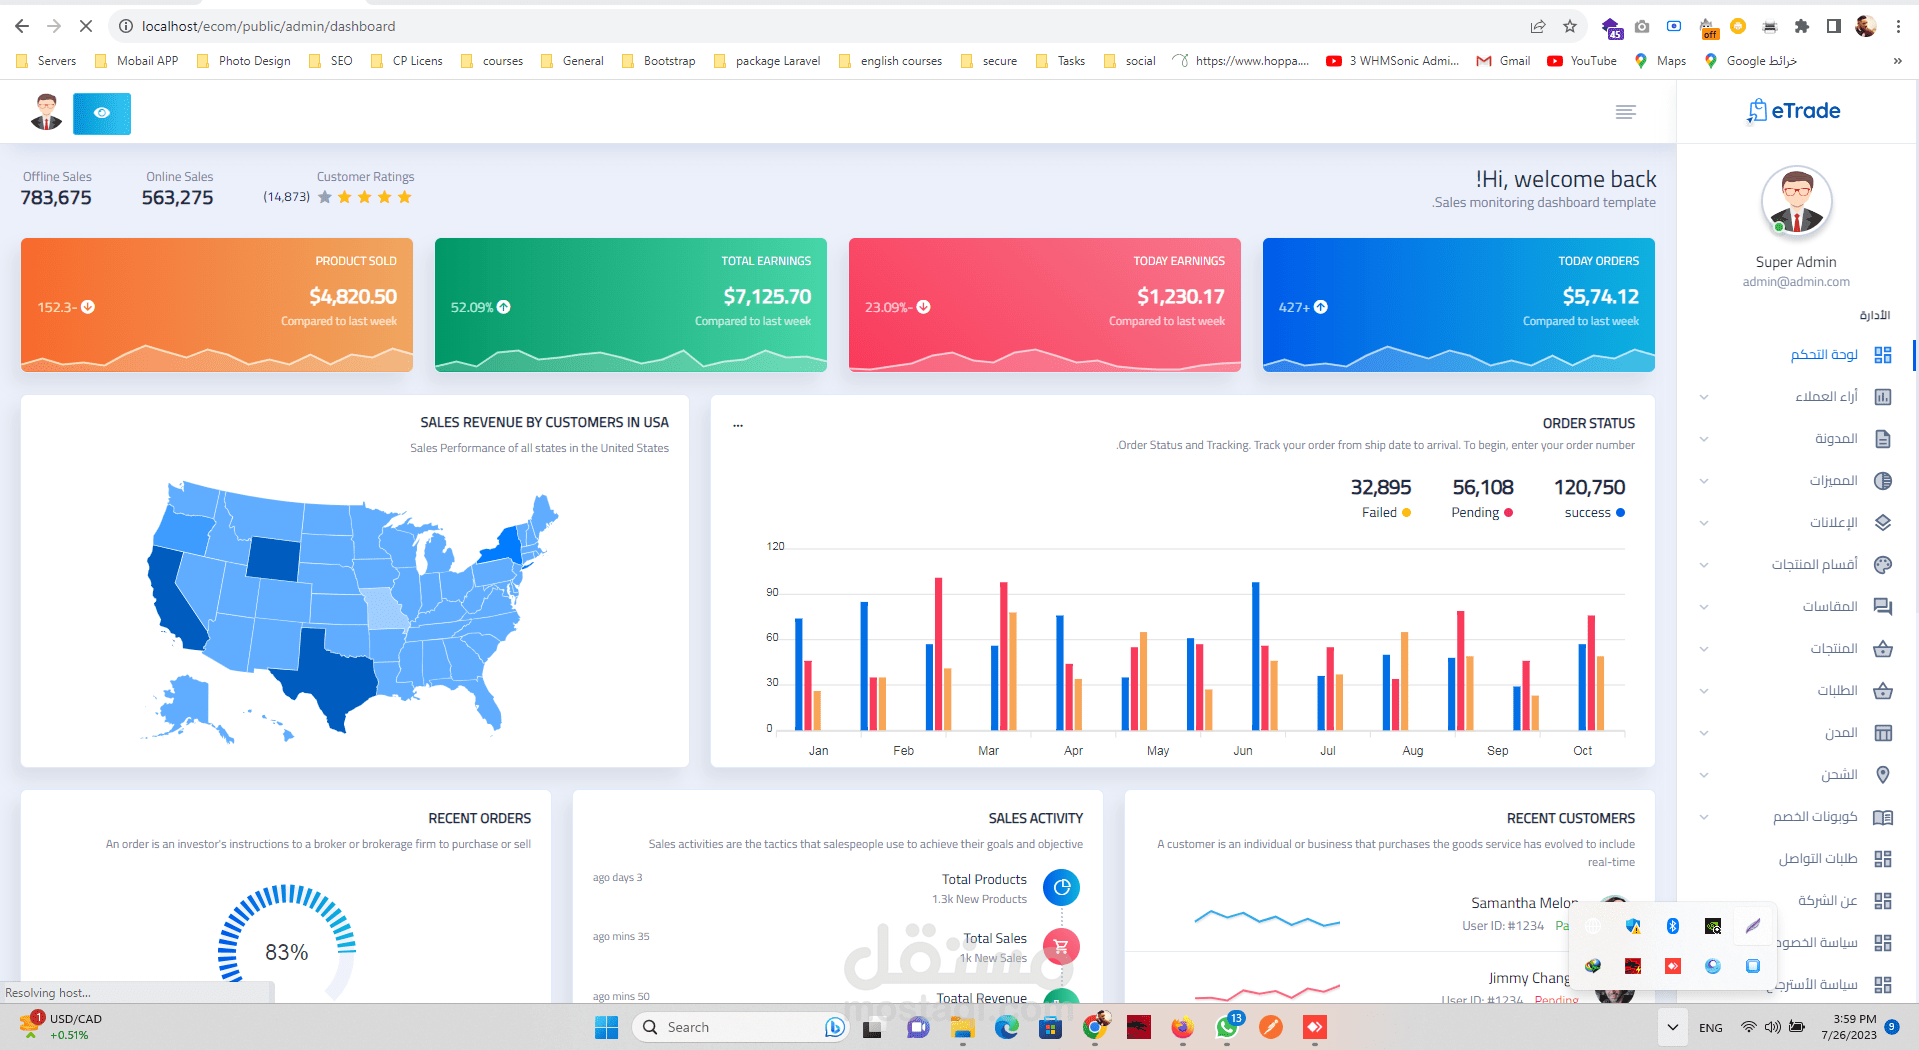Open الطلبات sidebar menu item
1919x1050 pixels.
tap(1838, 691)
